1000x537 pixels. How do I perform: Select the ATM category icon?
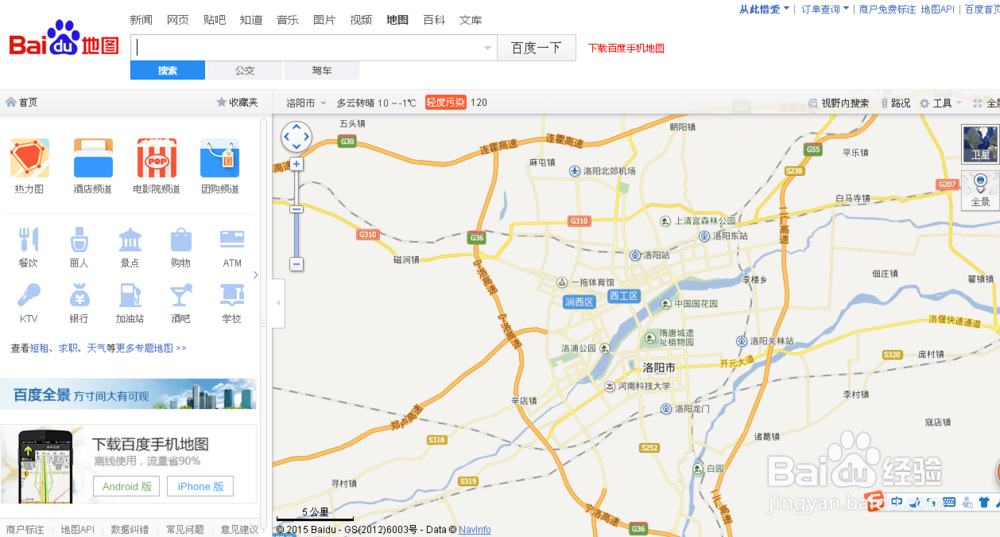click(x=232, y=240)
